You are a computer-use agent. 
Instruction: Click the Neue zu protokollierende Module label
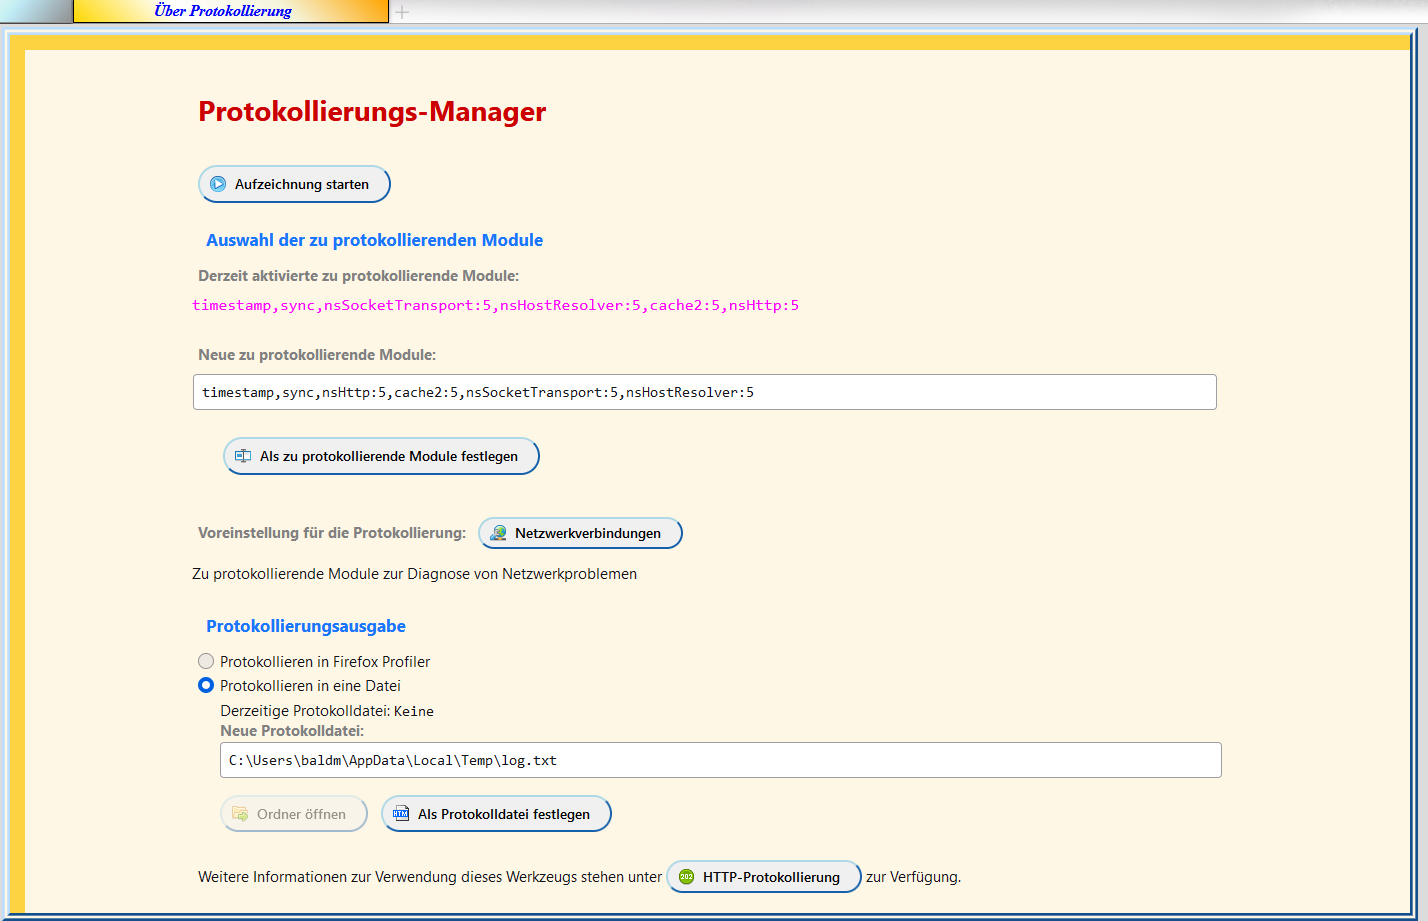click(x=317, y=355)
